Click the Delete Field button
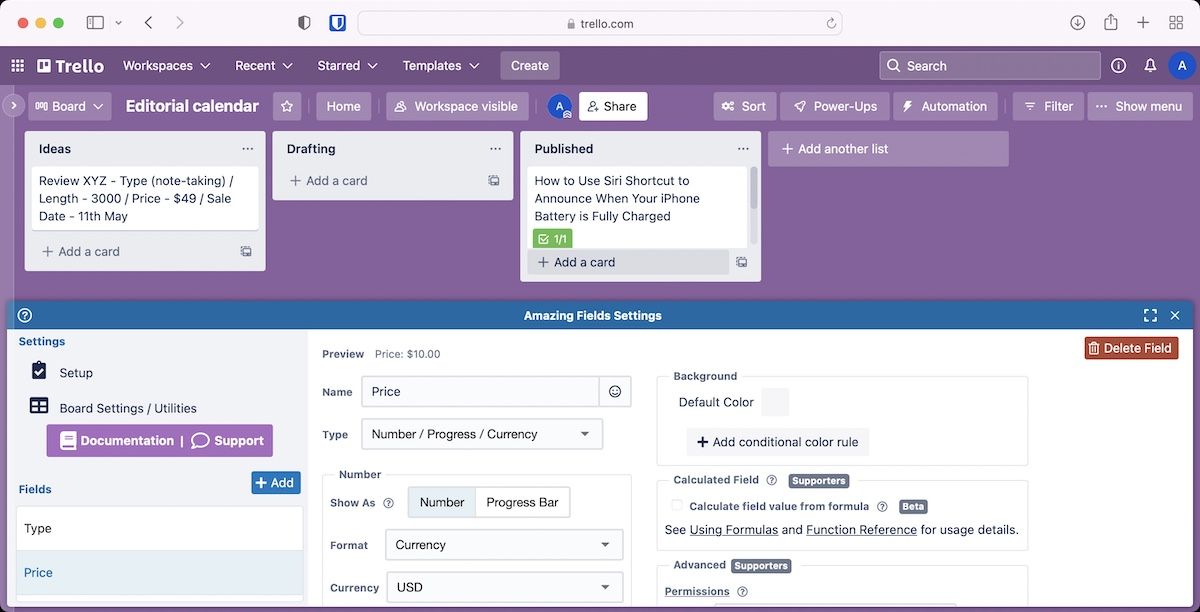Image resolution: width=1200 pixels, height=612 pixels. pos(1131,348)
